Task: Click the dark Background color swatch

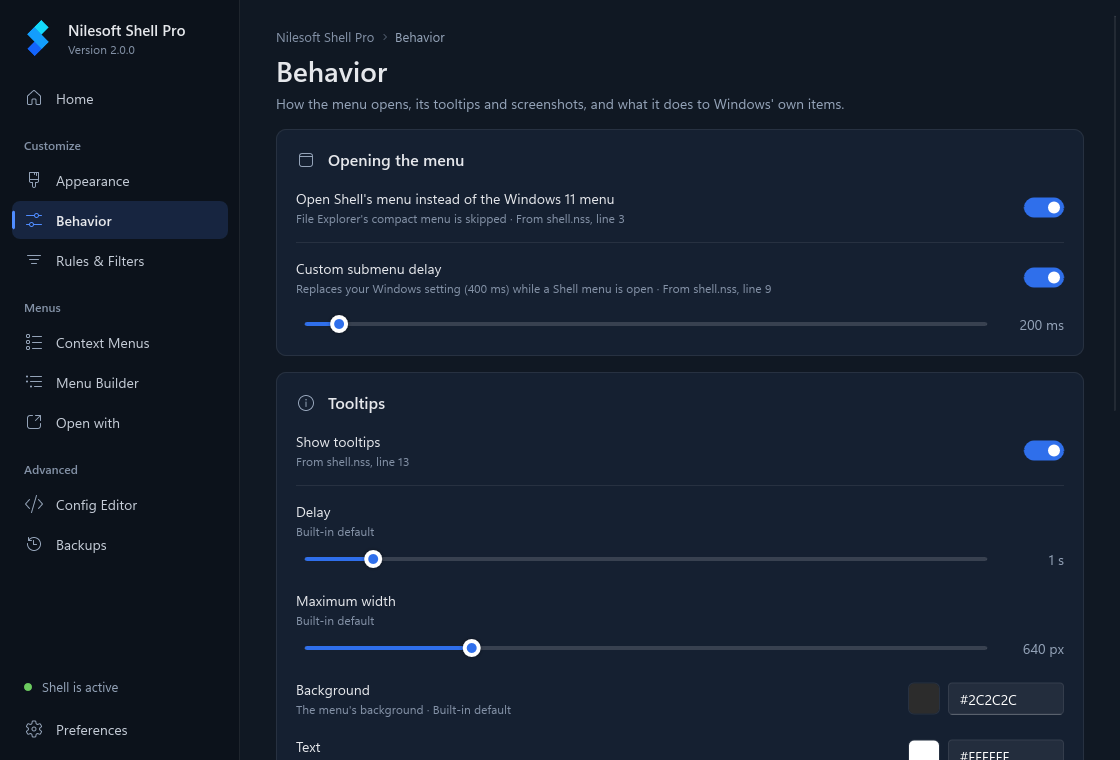Action: [924, 699]
